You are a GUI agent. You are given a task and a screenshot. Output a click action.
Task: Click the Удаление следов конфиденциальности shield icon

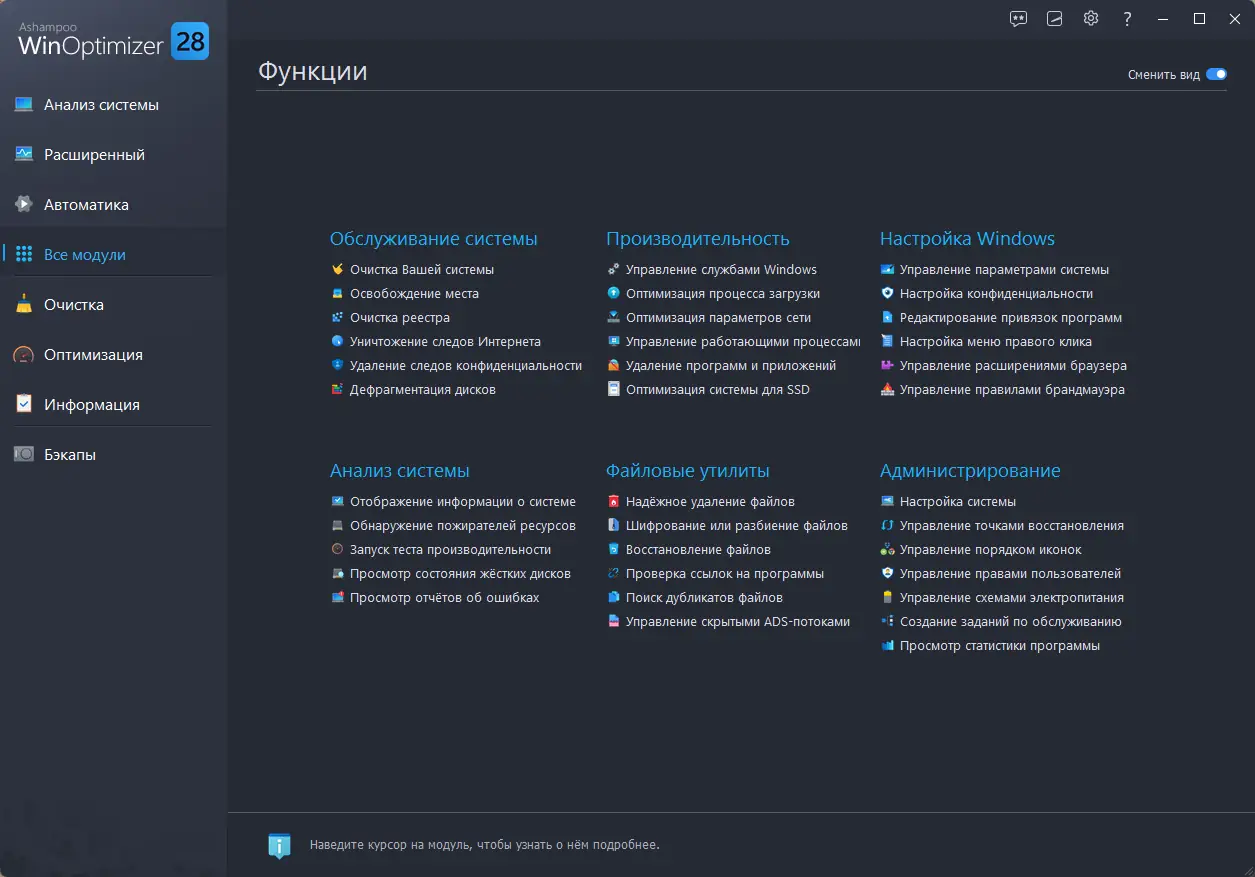pyautogui.click(x=337, y=366)
